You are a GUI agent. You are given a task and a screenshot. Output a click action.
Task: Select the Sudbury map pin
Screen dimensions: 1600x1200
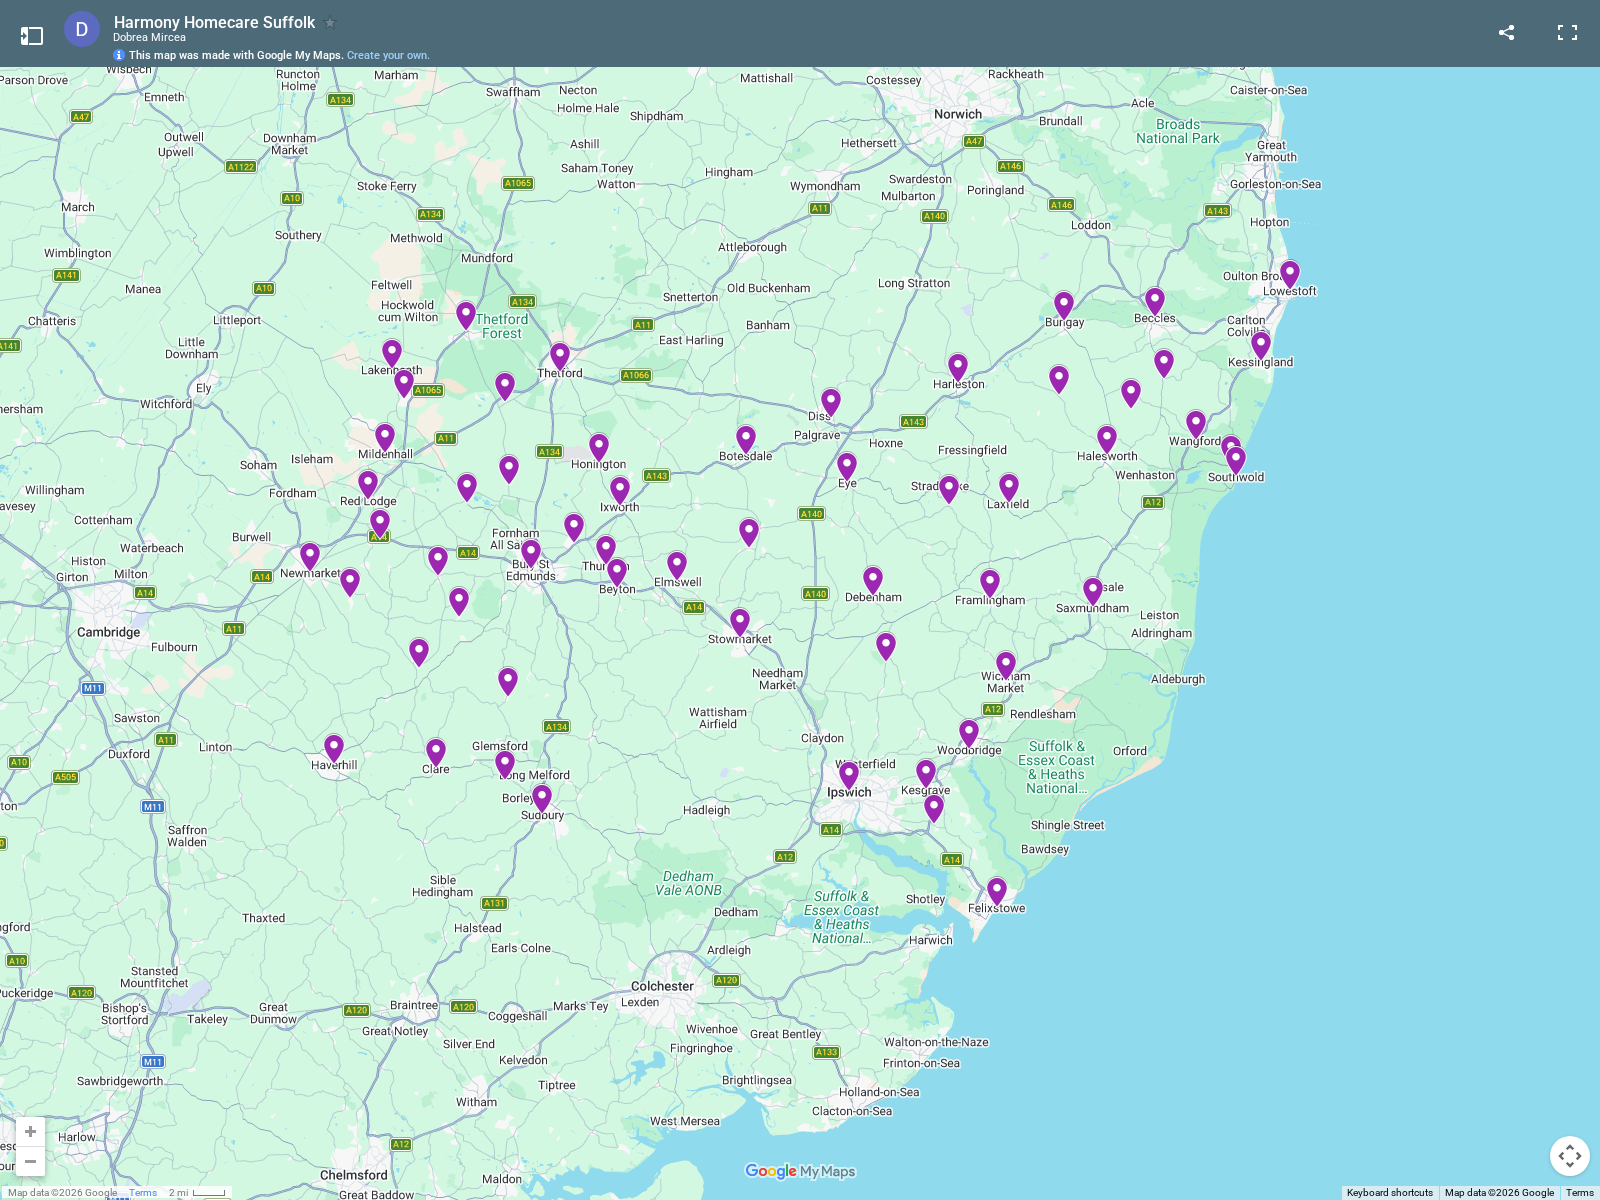[542, 798]
